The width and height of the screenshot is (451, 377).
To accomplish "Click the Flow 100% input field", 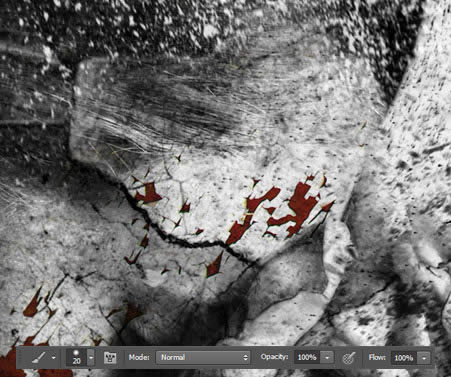I will point(404,358).
